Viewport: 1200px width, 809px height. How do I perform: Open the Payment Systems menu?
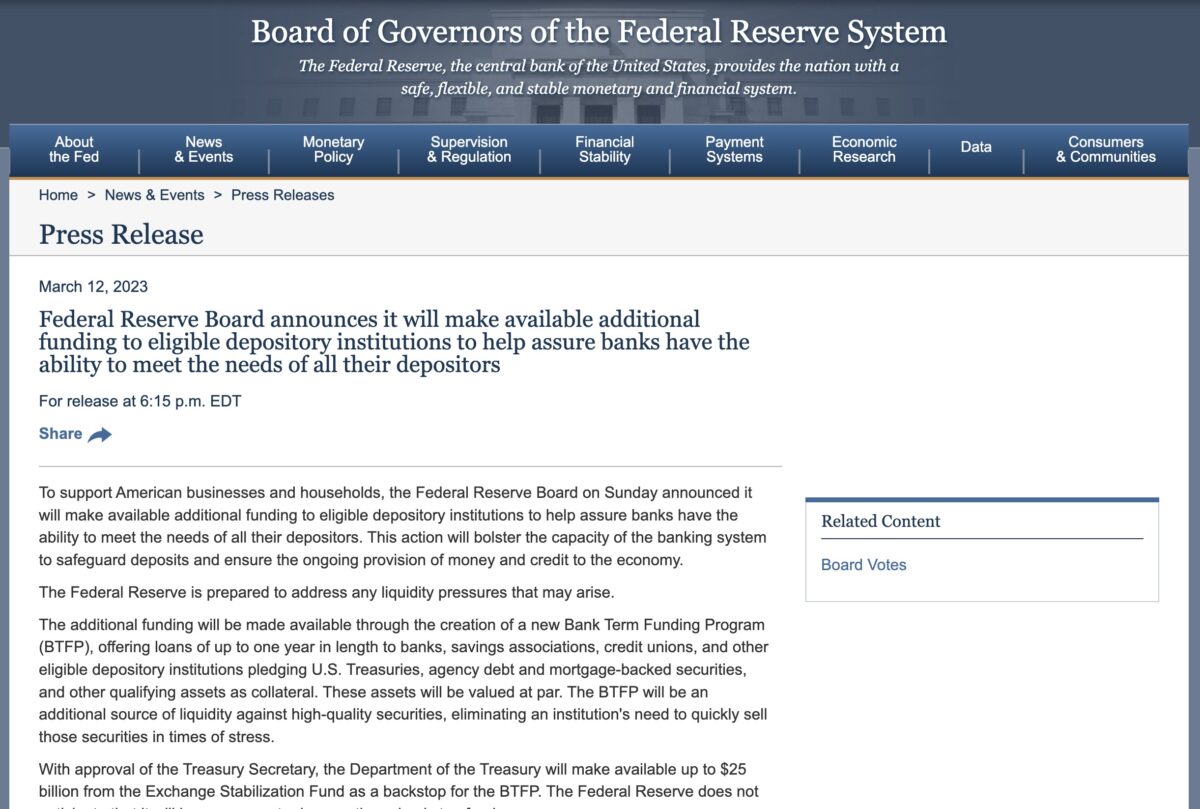(734, 149)
